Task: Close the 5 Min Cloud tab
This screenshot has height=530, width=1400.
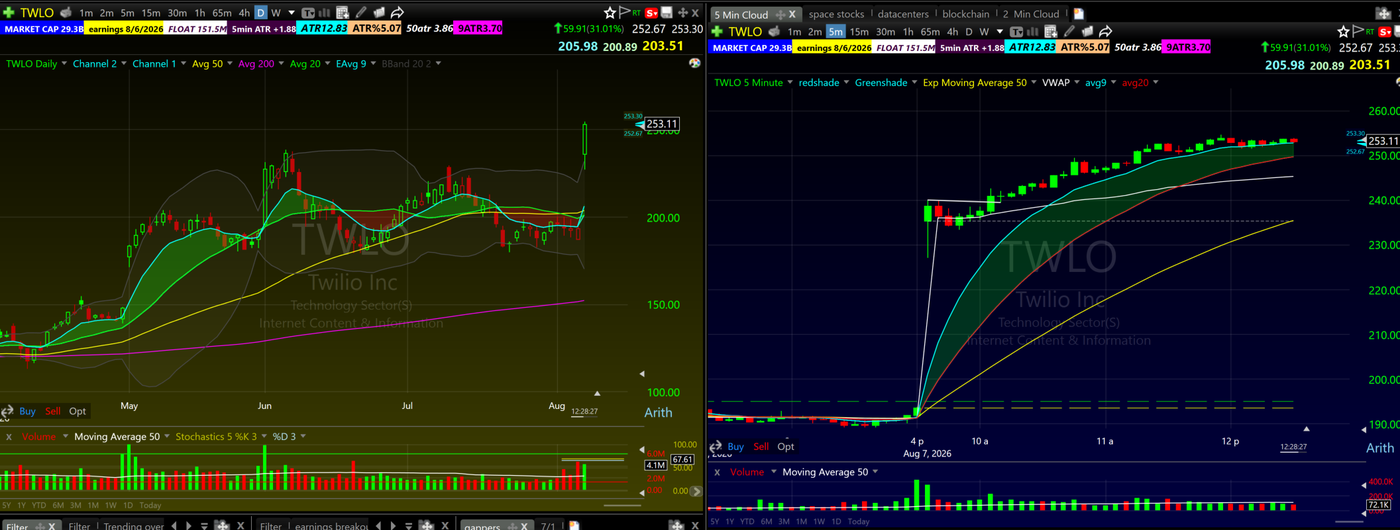Action: click(792, 14)
